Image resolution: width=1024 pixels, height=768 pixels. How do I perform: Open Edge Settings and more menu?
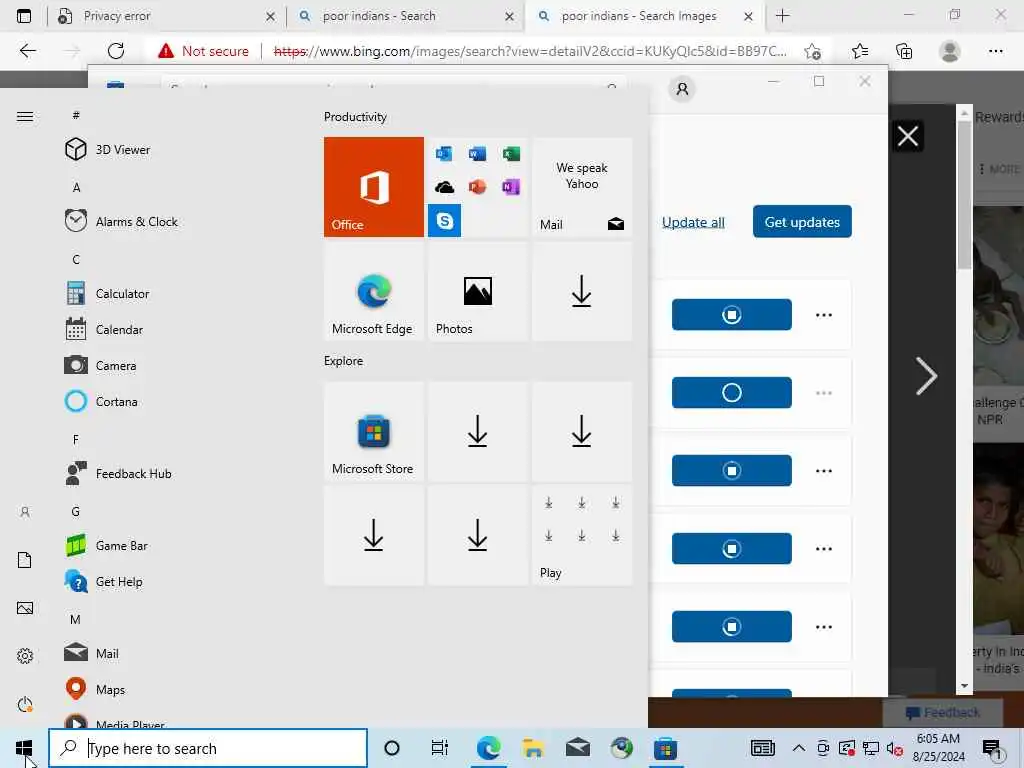coord(995,51)
